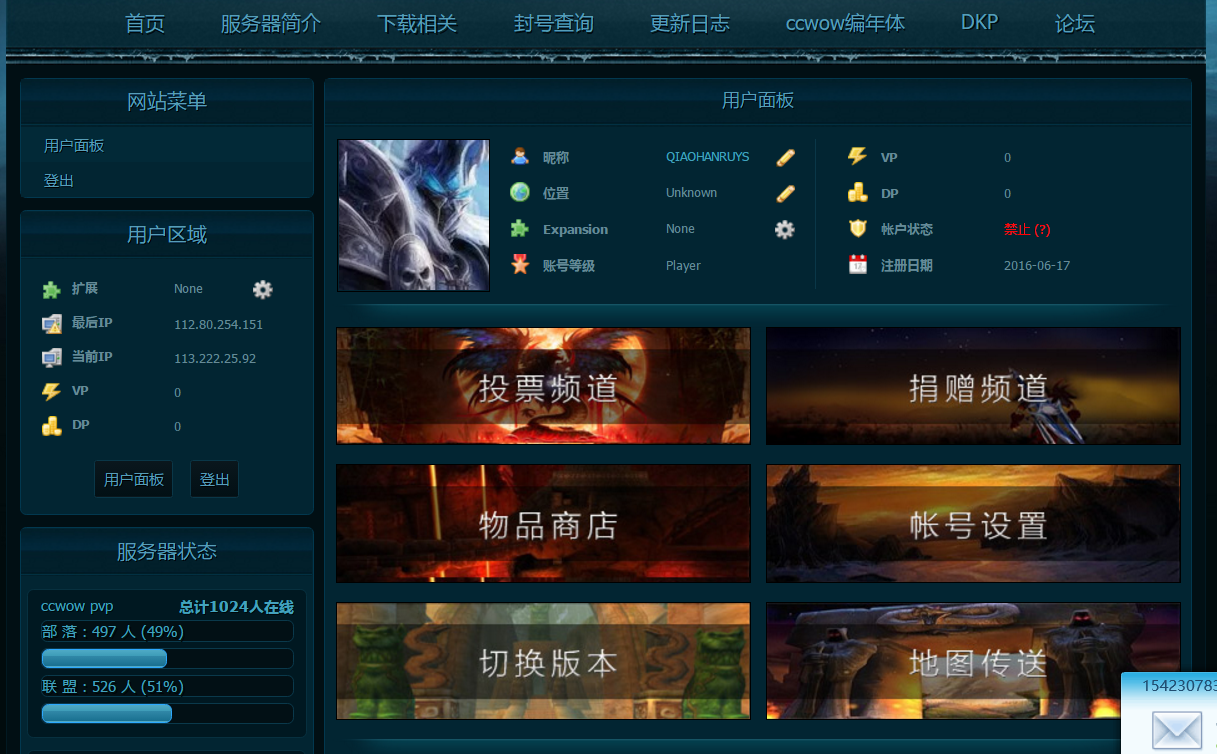1217x754 pixels.
Task: Open the 封号查询 navigation item
Action: point(553,23)
